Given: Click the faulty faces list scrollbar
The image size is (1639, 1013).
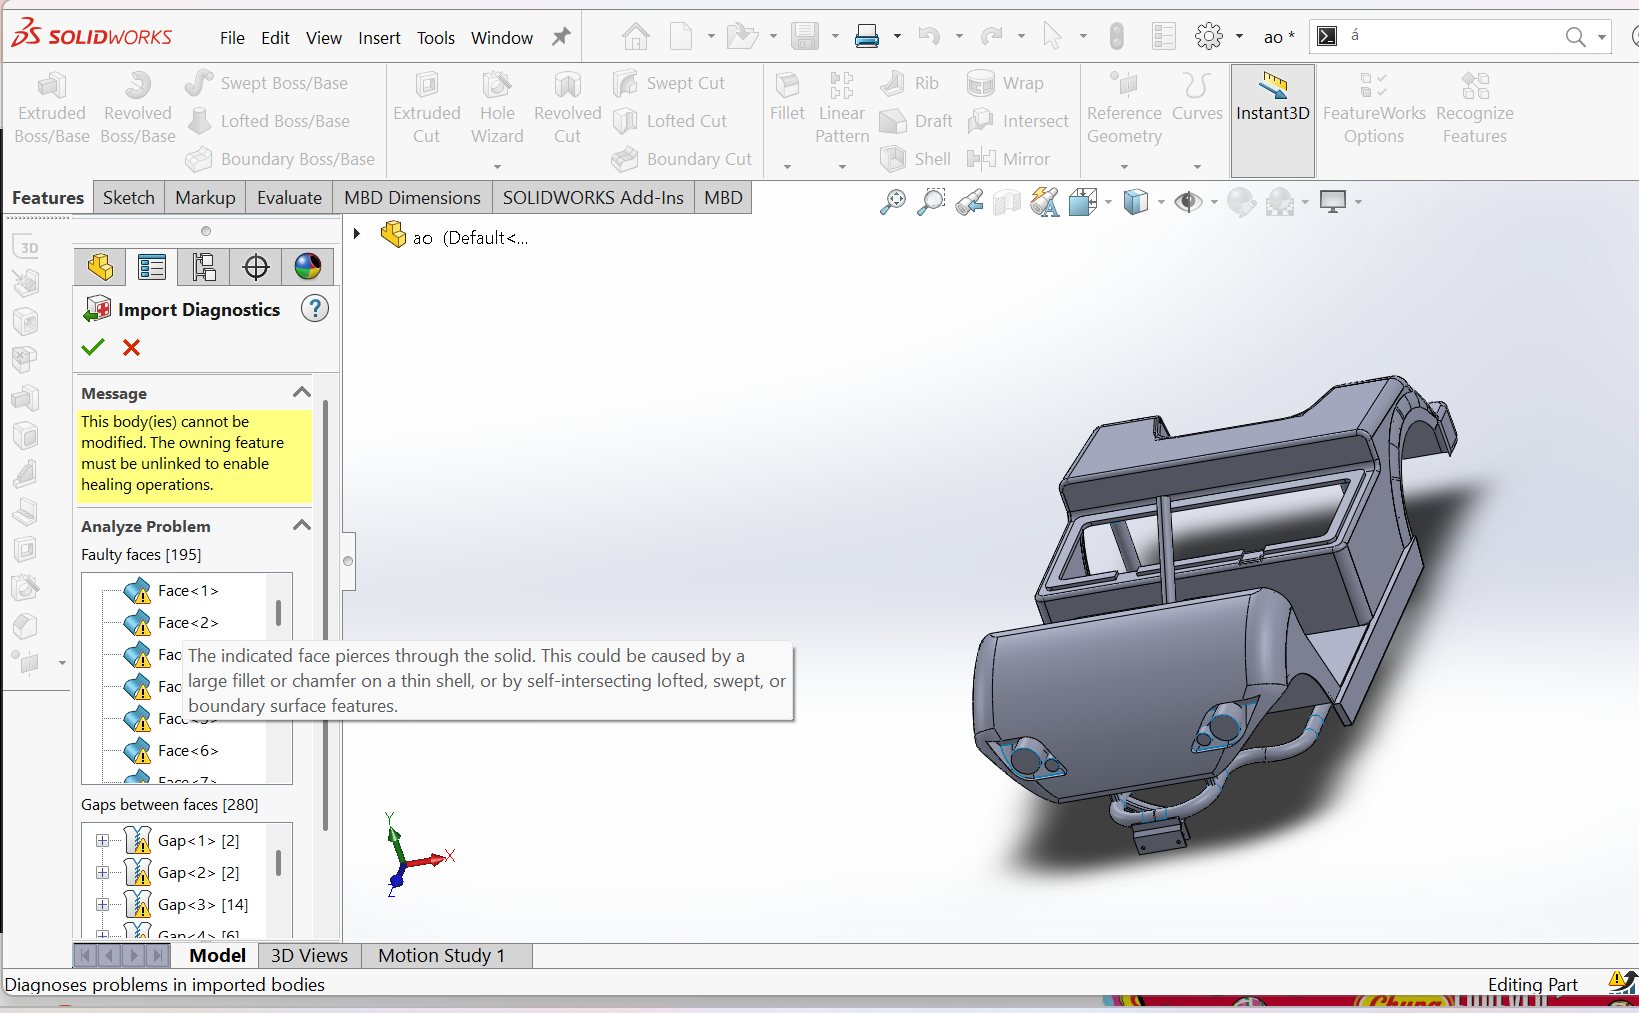Looking at the screenshot, I should 278,613.
